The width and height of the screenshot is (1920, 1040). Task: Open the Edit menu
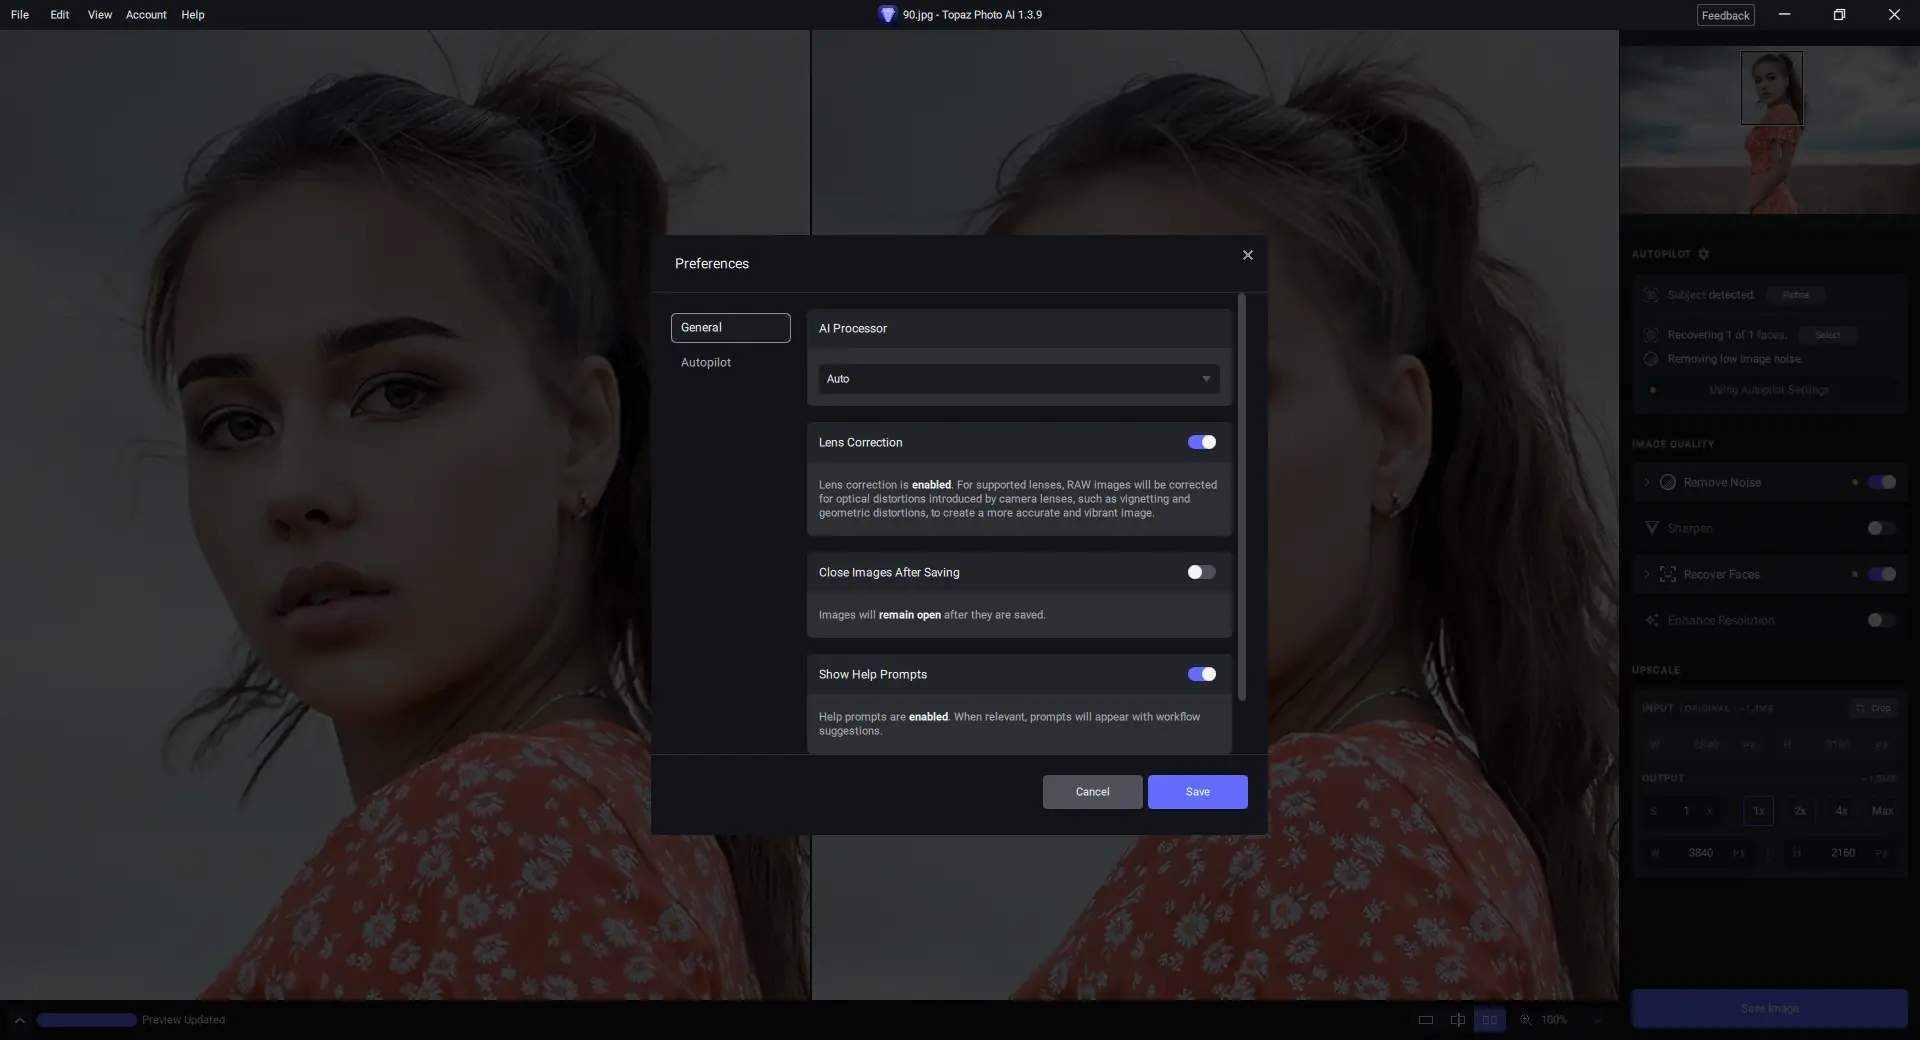click(x=60, y=15)
